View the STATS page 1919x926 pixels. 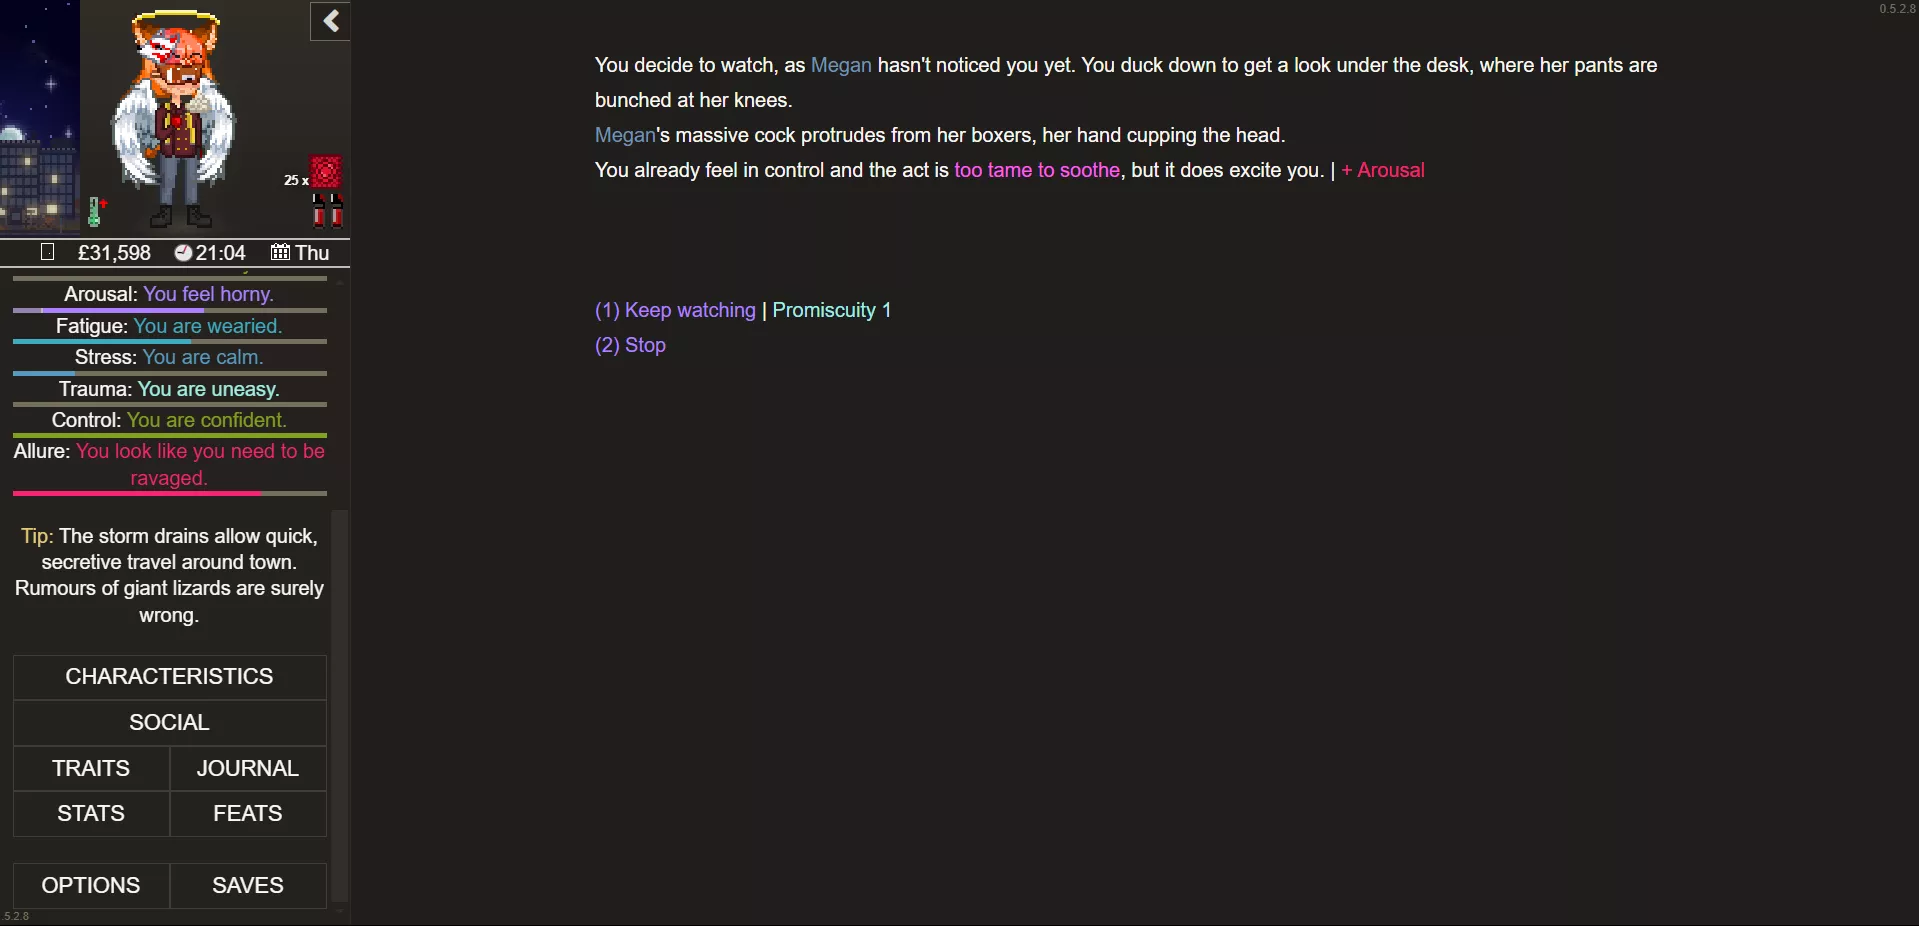(91, 814)
